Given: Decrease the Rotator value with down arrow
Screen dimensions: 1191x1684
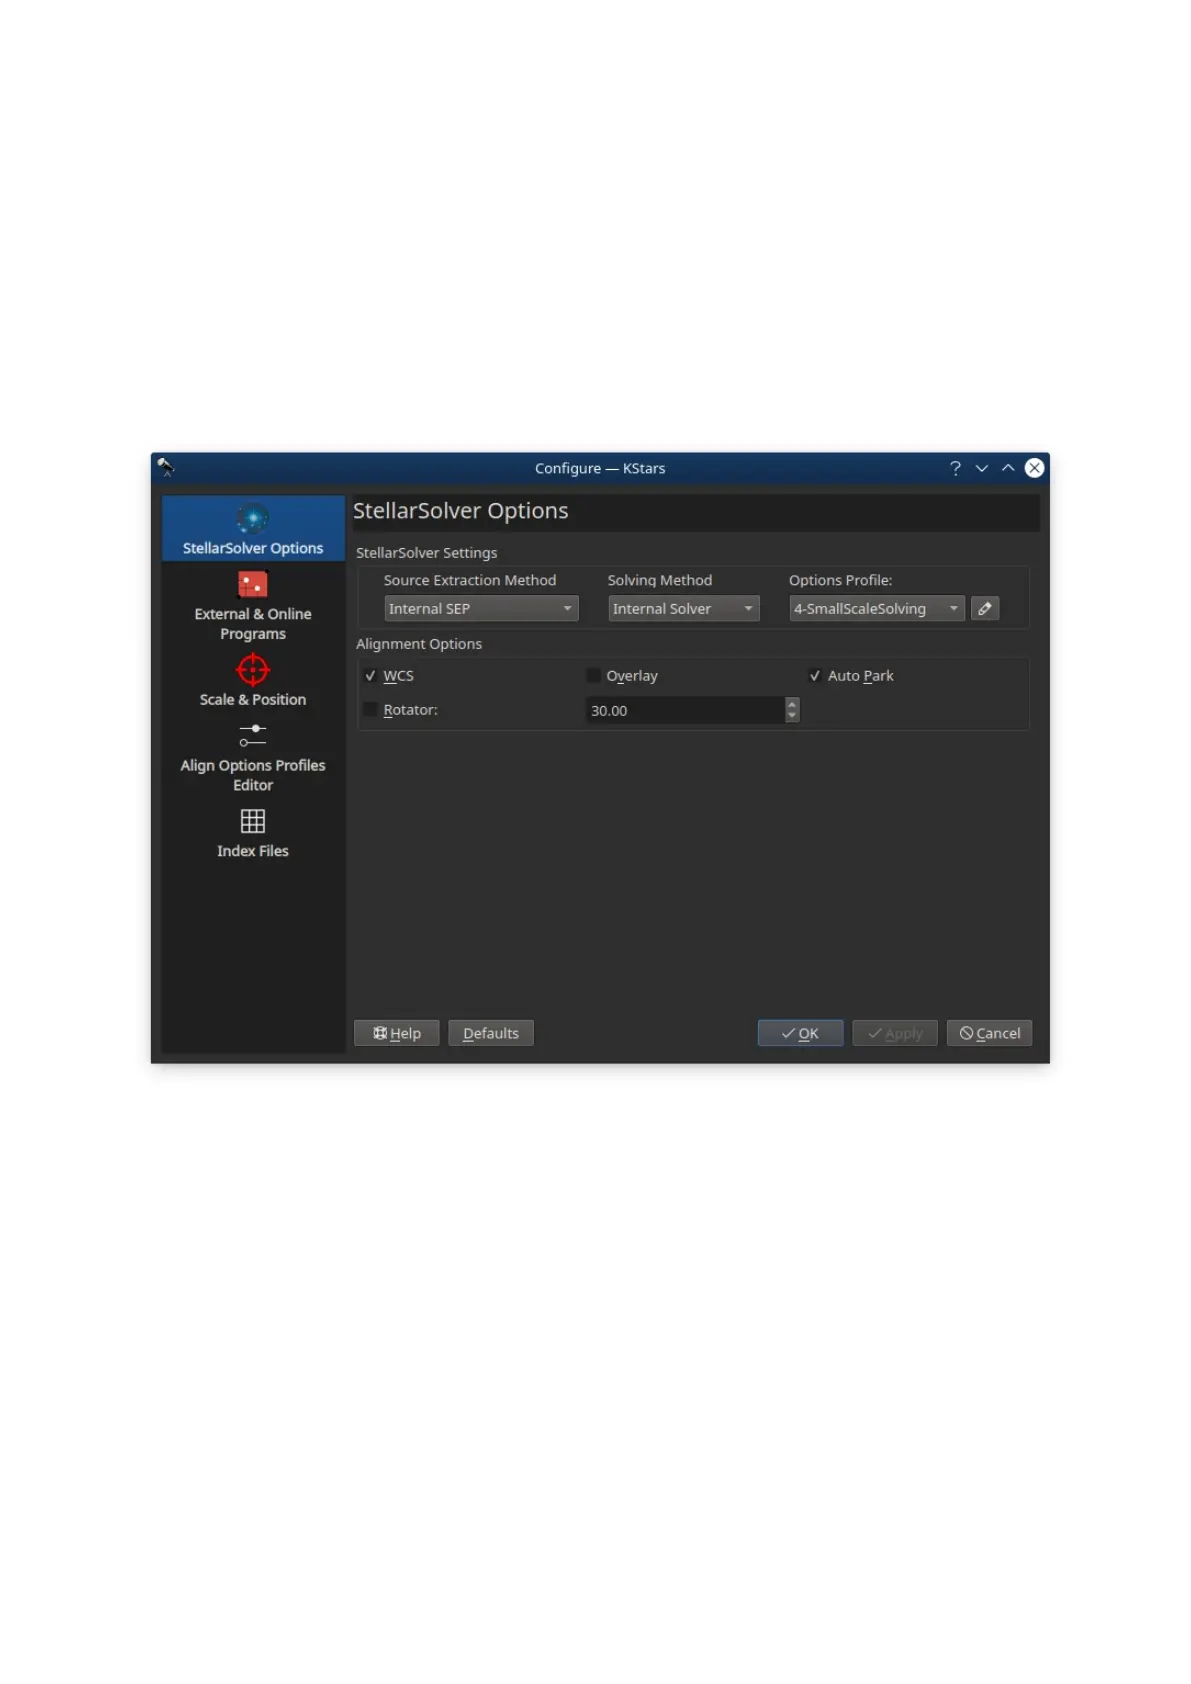Looking at the screenshot, I should pyautogui.click(x=792, y=716).
